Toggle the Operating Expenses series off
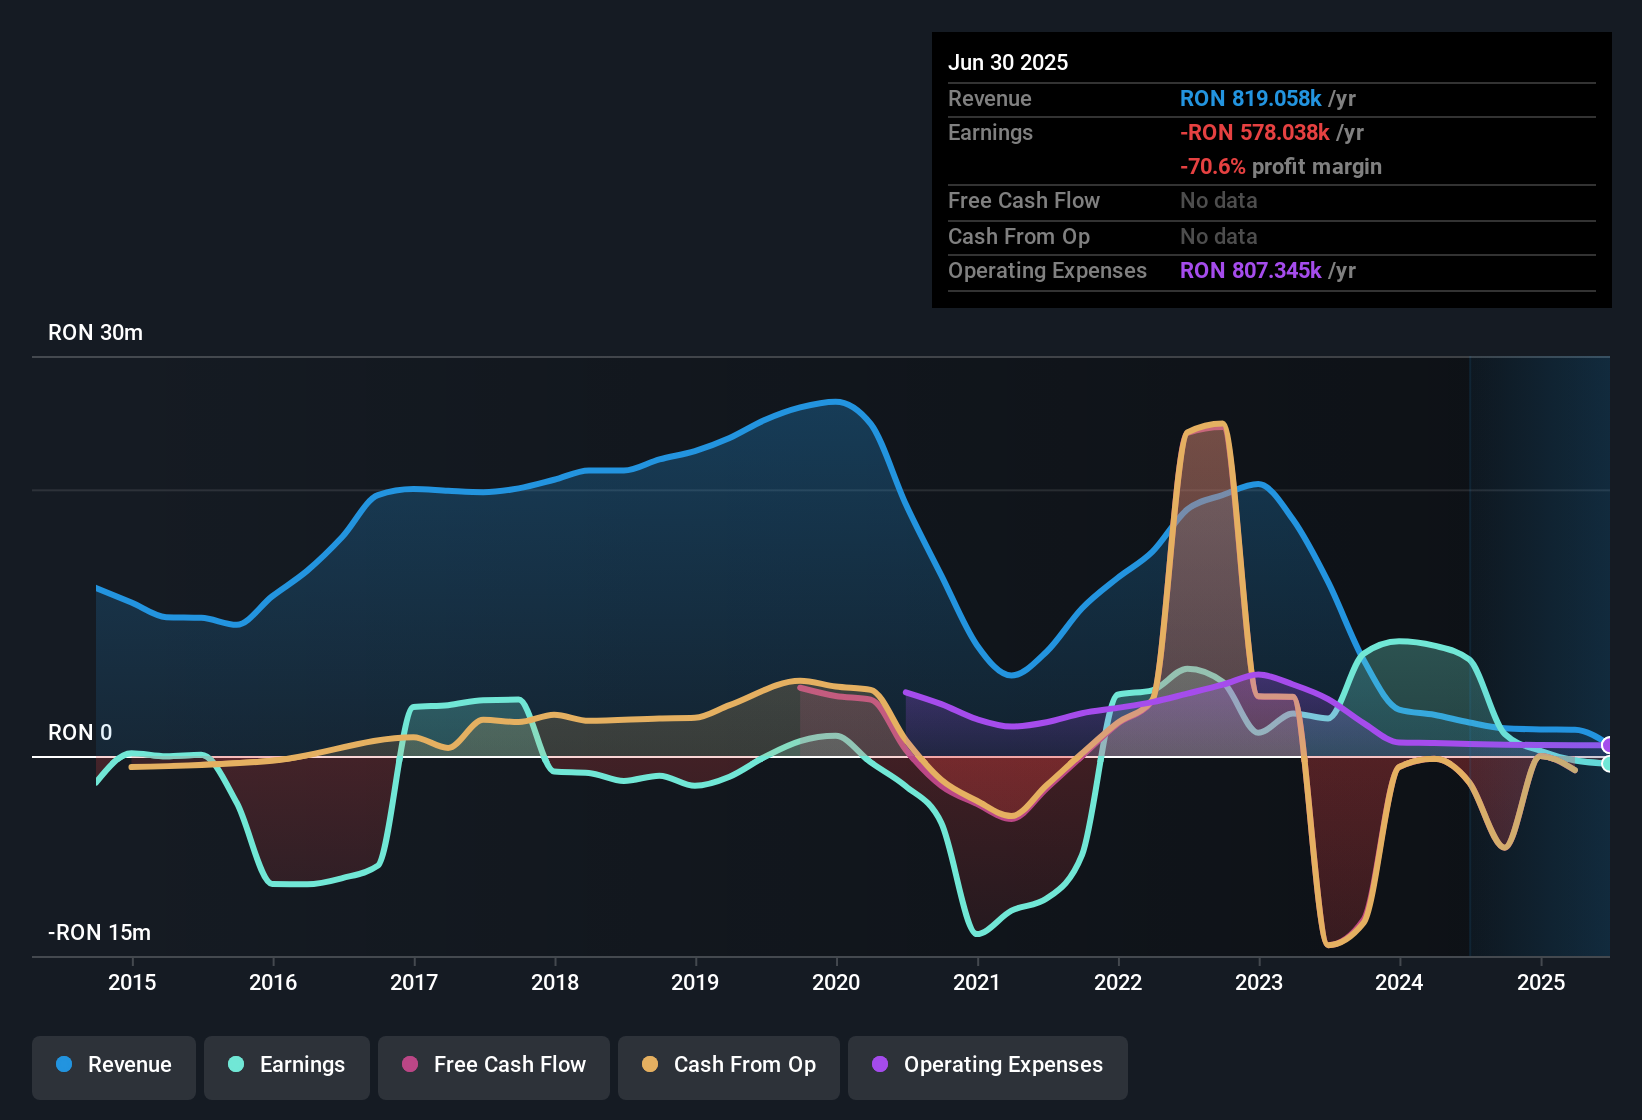1642x1120 pixels. [x=987, y=1065]
